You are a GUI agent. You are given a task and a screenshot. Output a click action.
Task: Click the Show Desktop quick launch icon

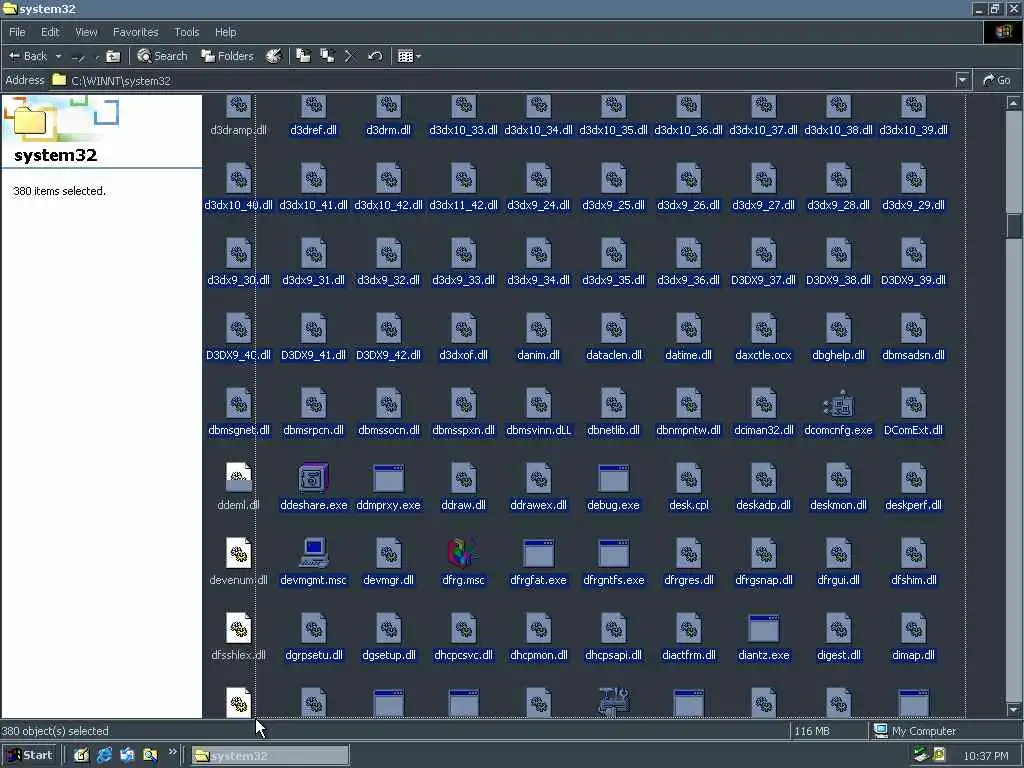pos(81,755)
